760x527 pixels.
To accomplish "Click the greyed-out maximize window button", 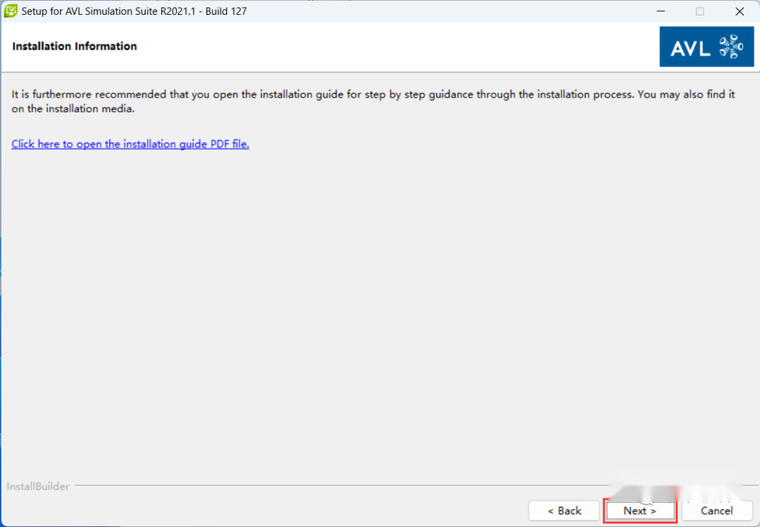I will tap(700, 11).
